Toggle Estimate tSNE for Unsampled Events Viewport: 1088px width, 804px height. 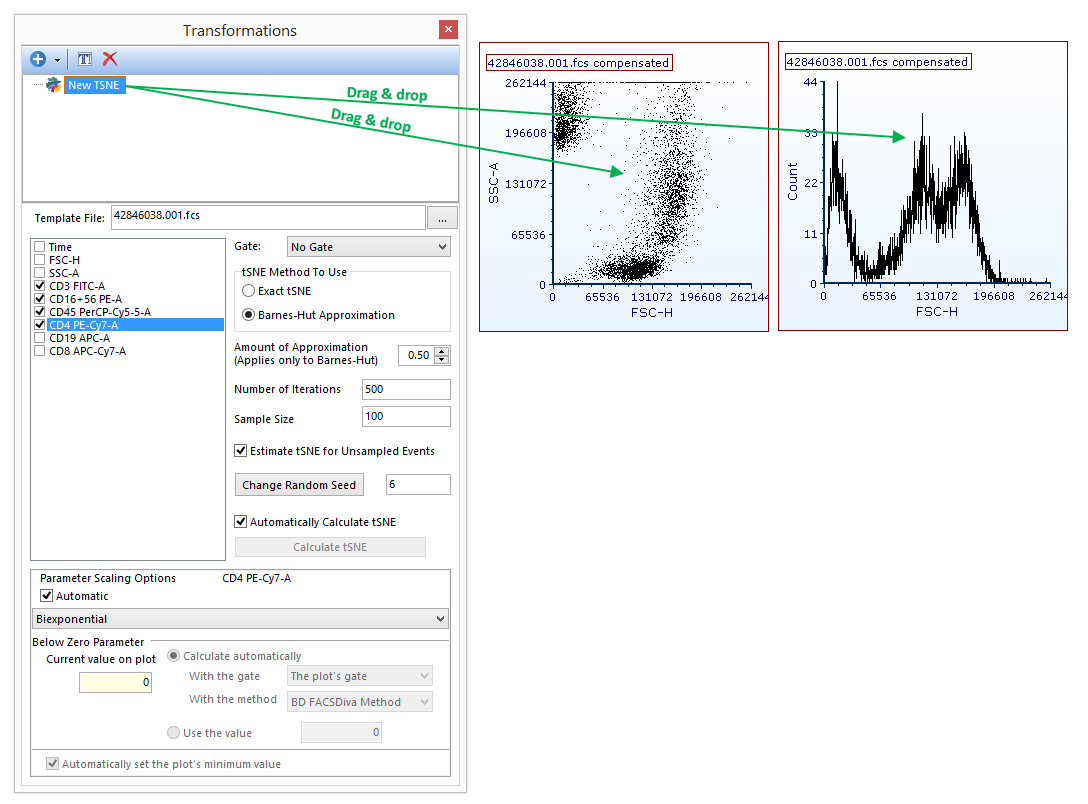[x=241, y=451]
